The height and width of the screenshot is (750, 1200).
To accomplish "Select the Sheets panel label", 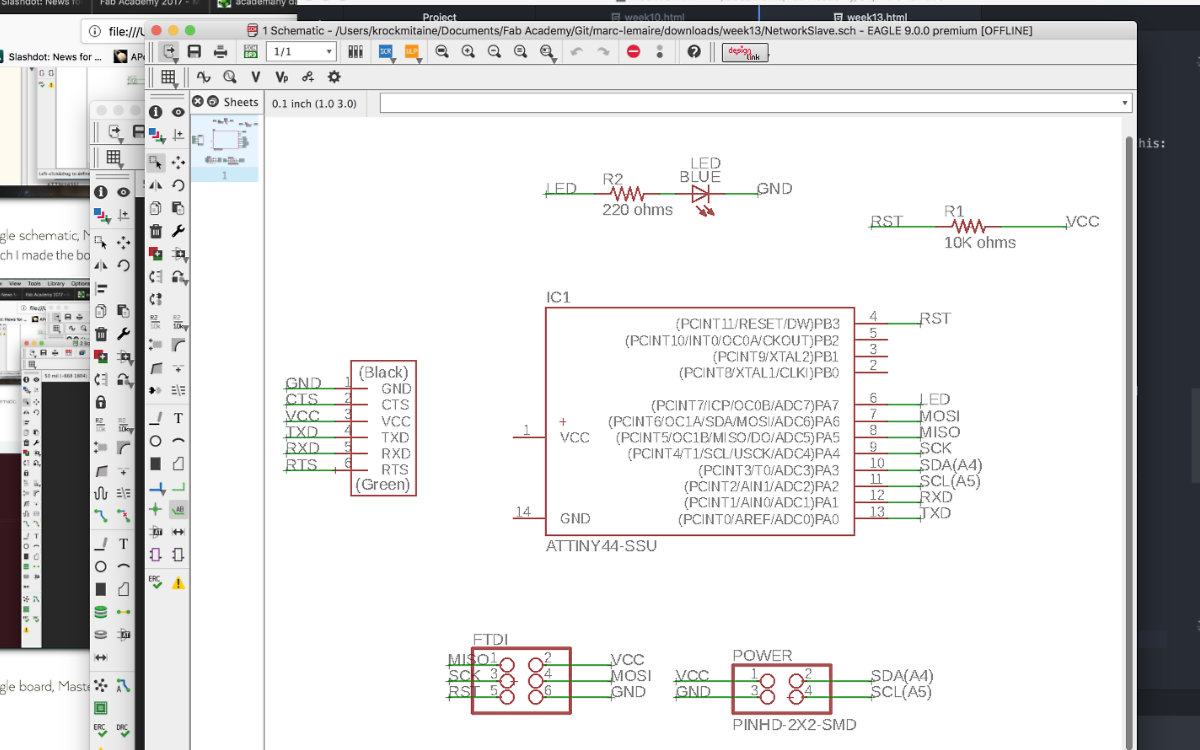I will (x=241, y=102).
